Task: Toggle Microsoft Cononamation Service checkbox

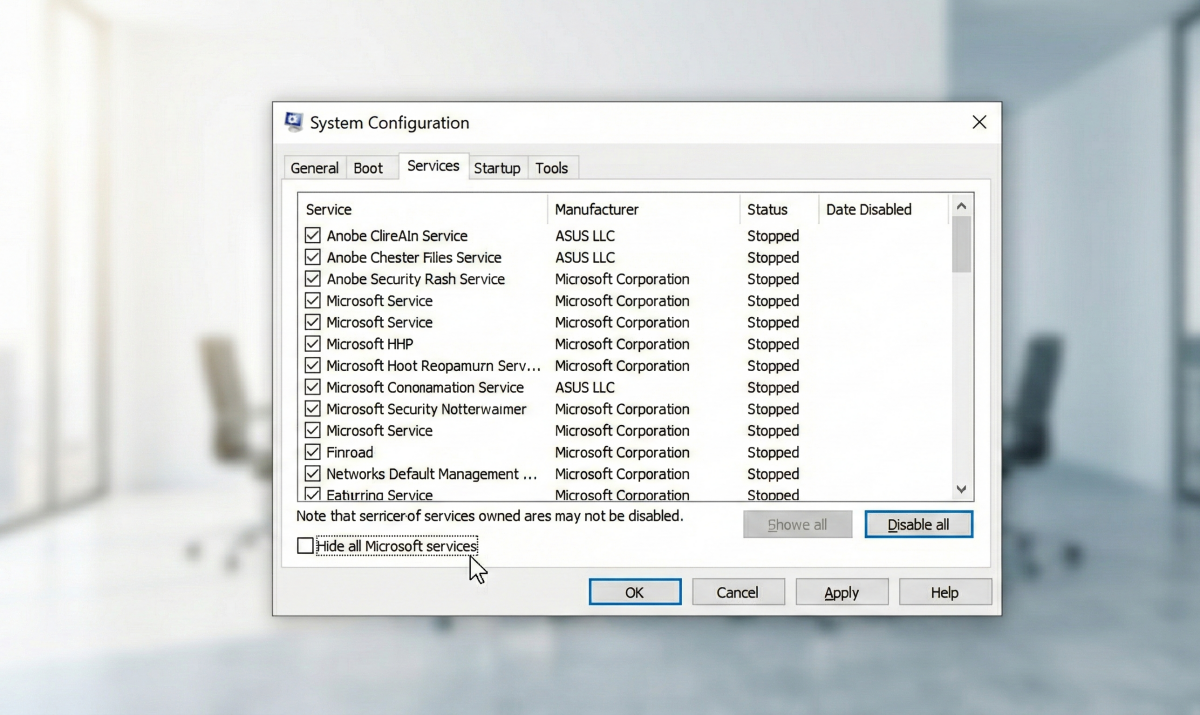Action: (312, 387)
